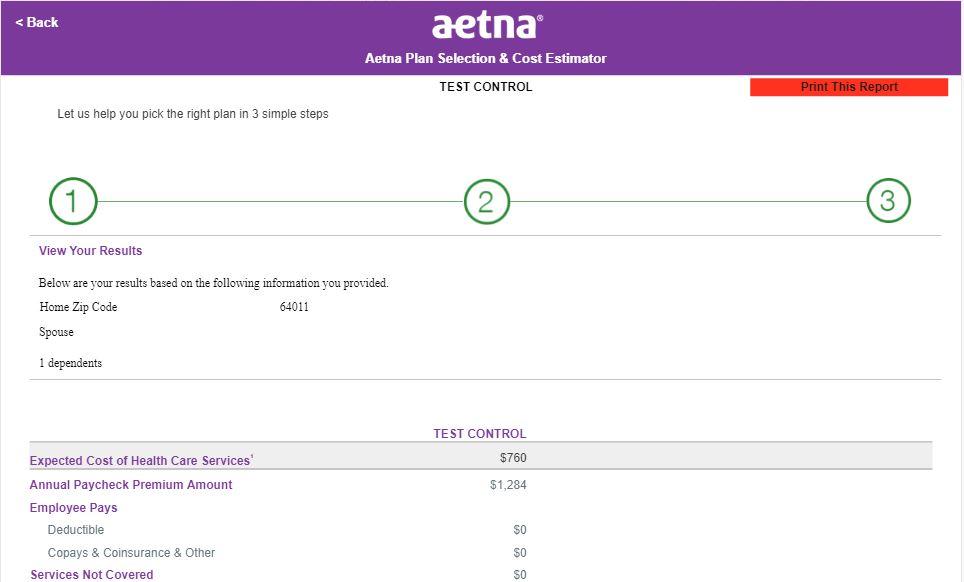Click the Employee Pays row label
The width and height of the screenshot is (964, 582).
pos(73,508)
